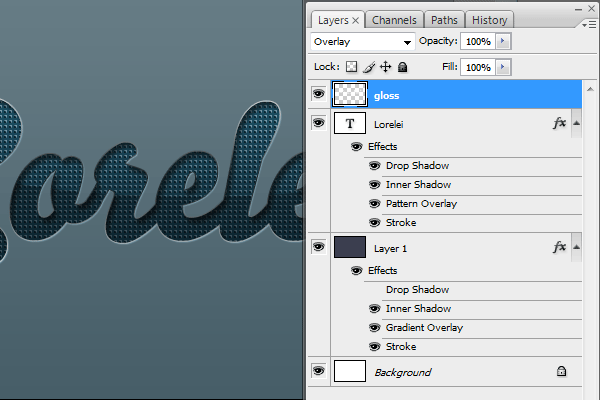Image resolution: width=600 pixels, height=400 pixels.
Task: Toggle all Effects visibility for Lorelei
Action: [x=356, y=147]
